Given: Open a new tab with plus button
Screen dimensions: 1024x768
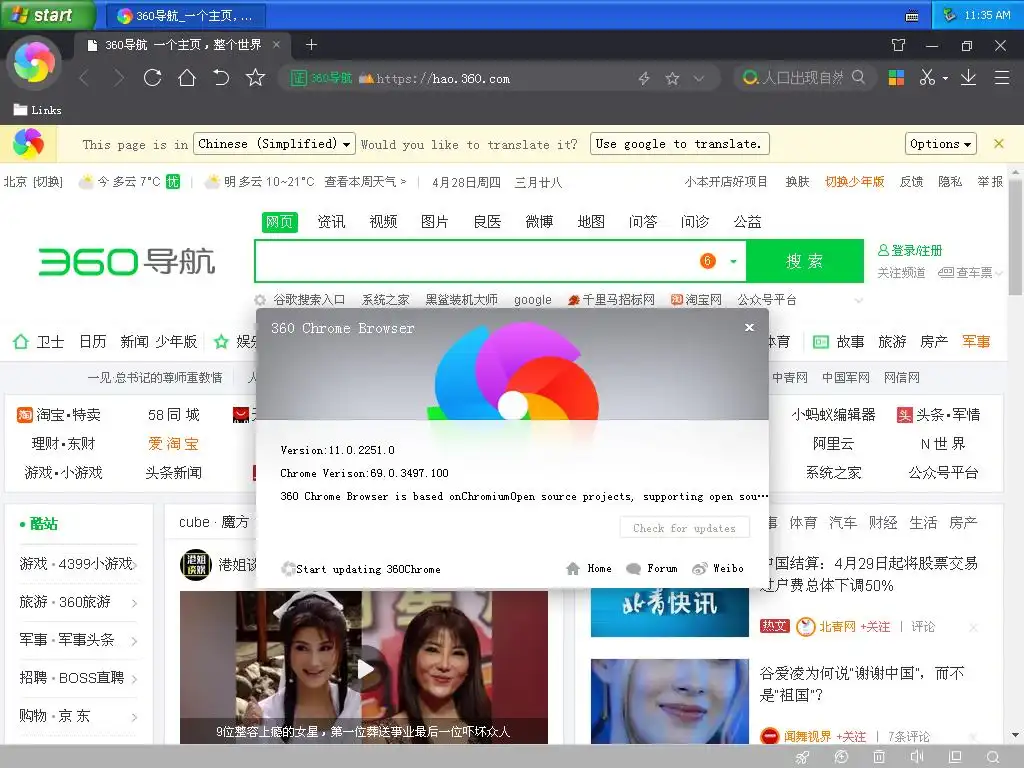Looking at the screenshot, I should (312, 44).
